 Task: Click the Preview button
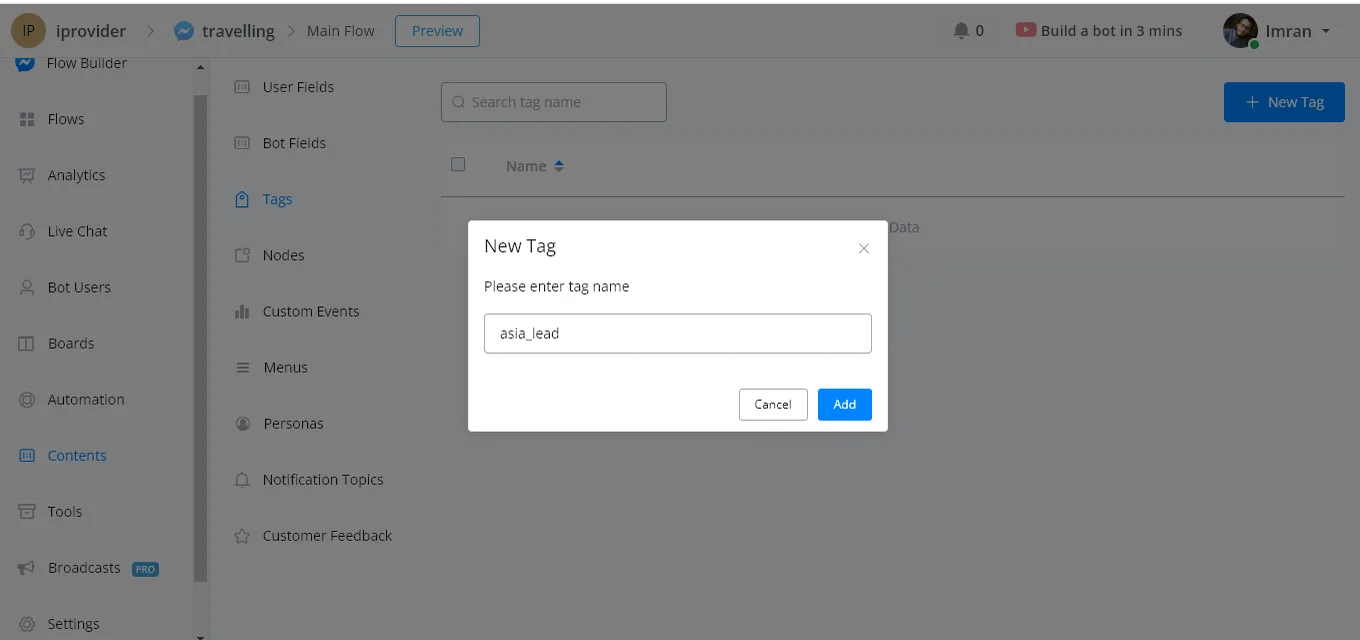click(437, 31)
